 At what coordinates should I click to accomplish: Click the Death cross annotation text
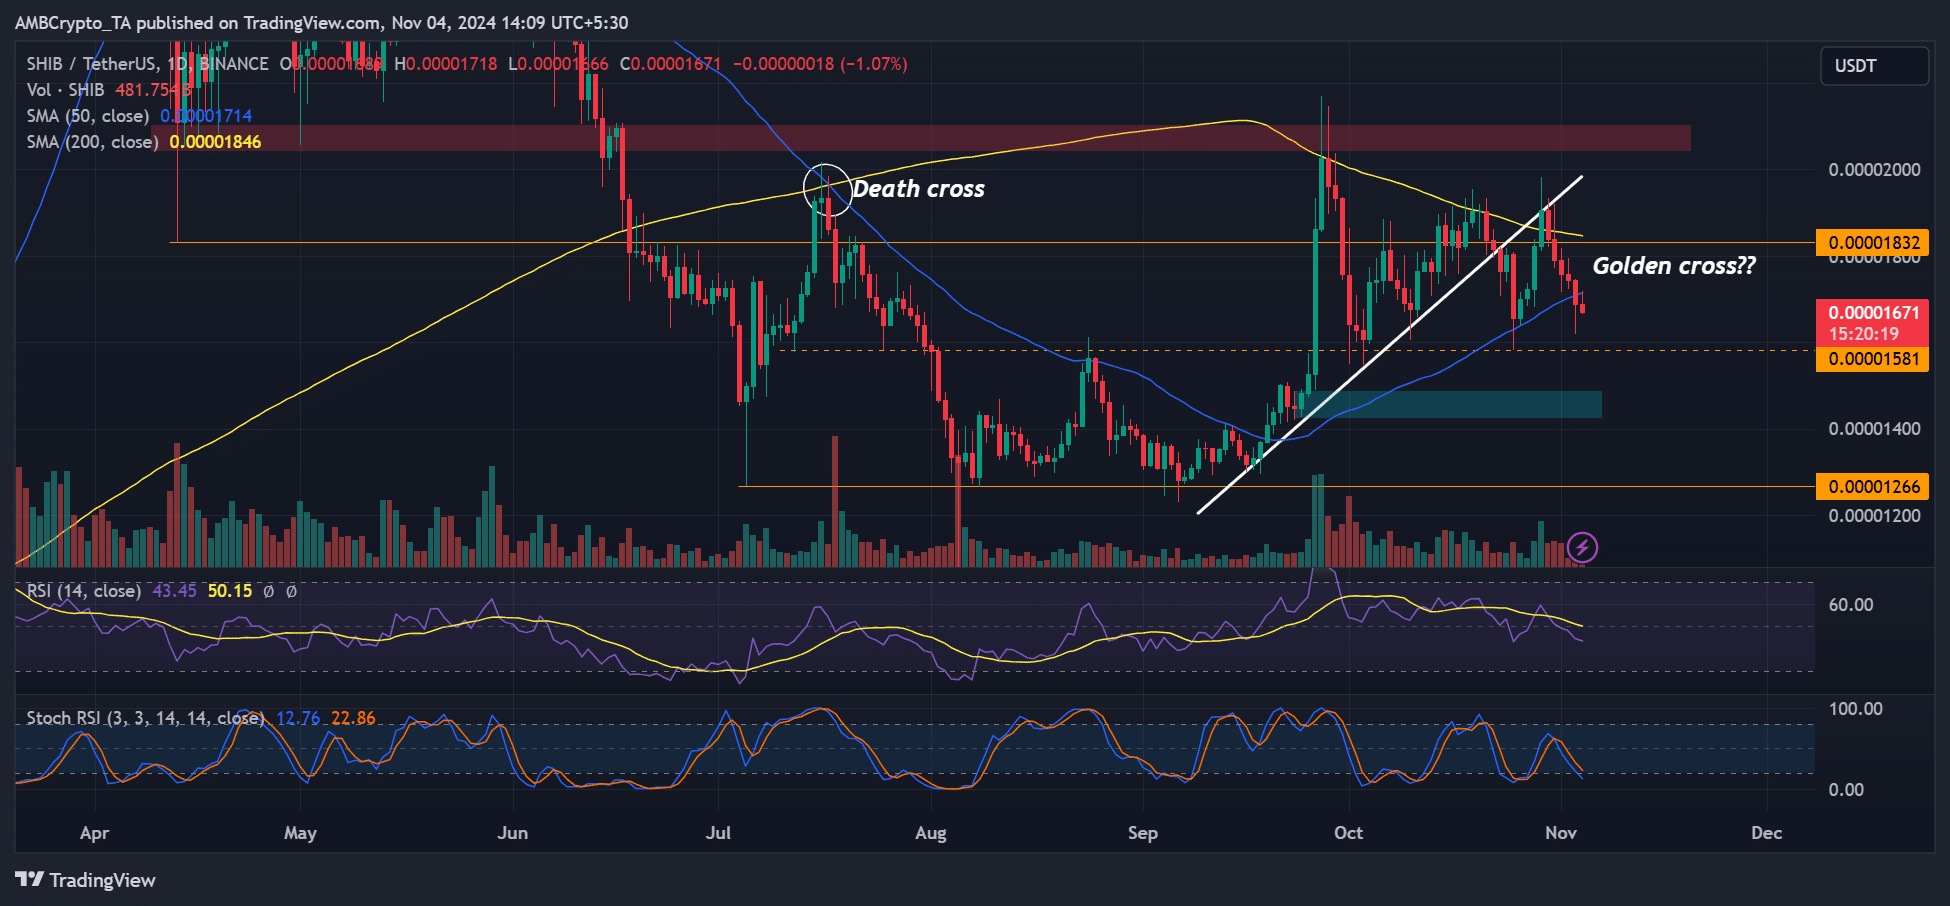(x=918, y=189)
